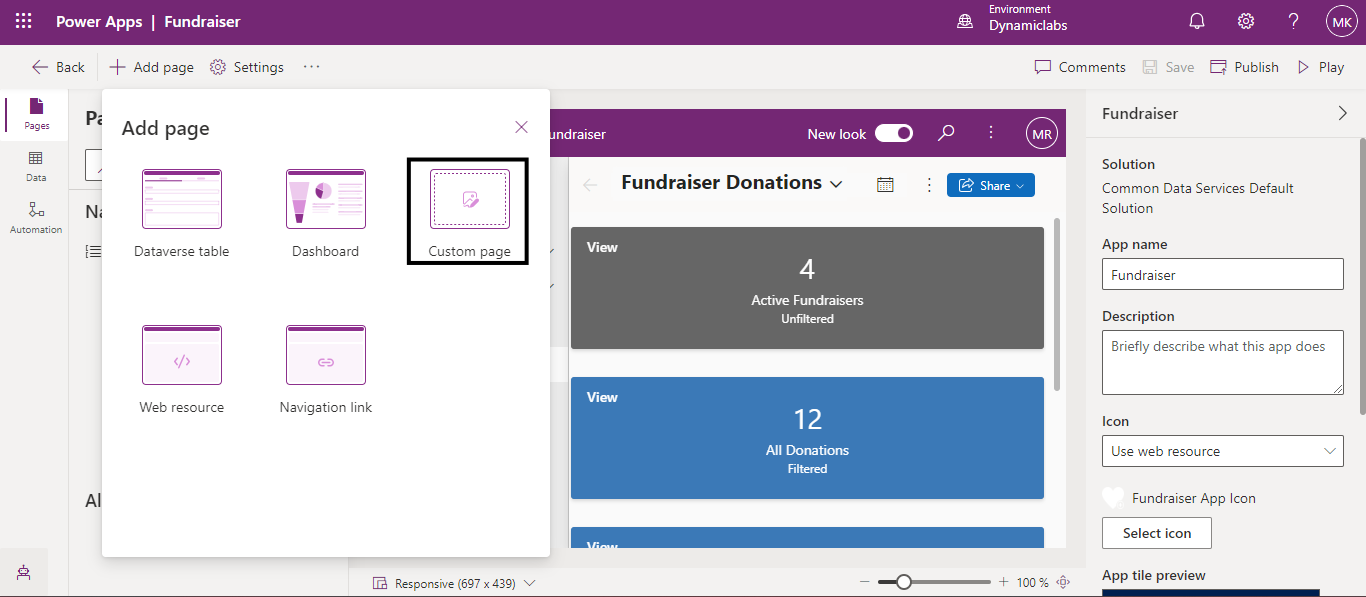Select the Dataverse table page type
This screenshot has height=597, width=1366.
(x=182, y=213)
